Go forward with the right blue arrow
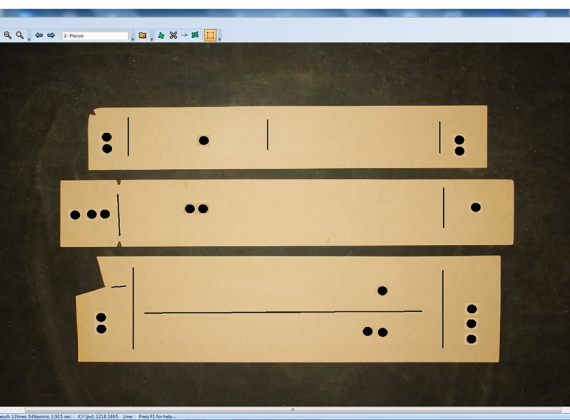This screenshot has height=420, width=570. [51, 35]
